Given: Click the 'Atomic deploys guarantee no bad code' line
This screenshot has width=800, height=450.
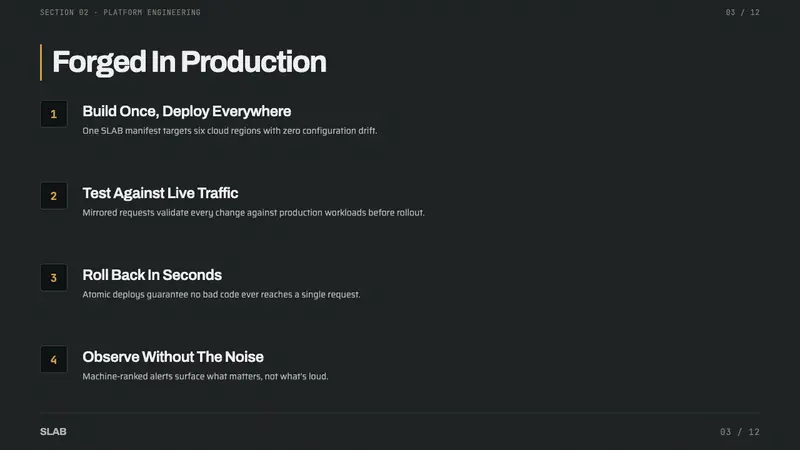Looking at the screenshot, I should (x=221, y=294).
